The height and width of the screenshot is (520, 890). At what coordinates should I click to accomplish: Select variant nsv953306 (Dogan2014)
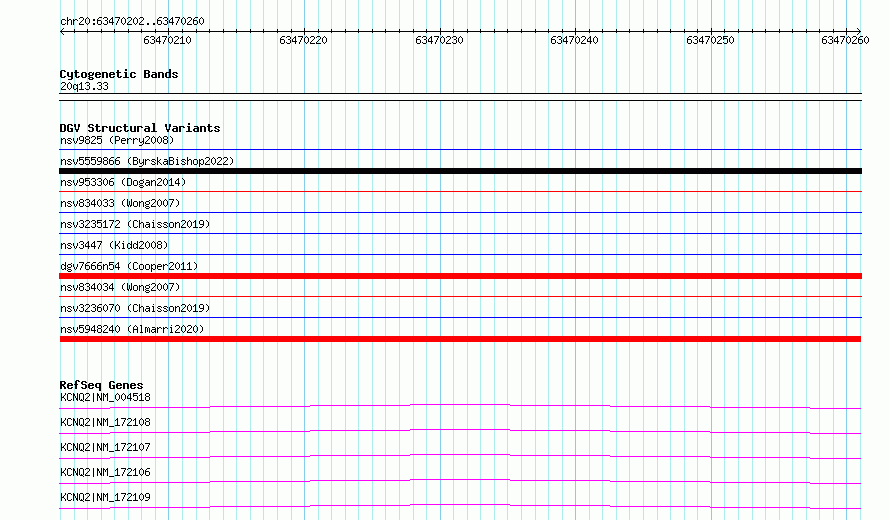(123, 182)
